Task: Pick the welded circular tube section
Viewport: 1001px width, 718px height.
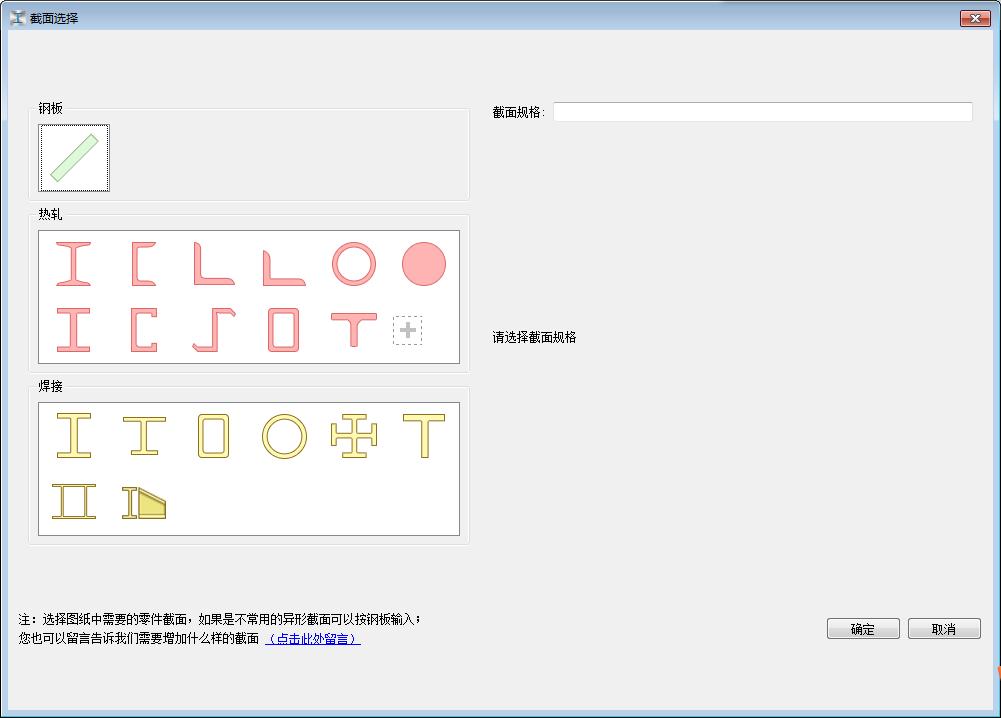Action: click(x=284, y=437)
